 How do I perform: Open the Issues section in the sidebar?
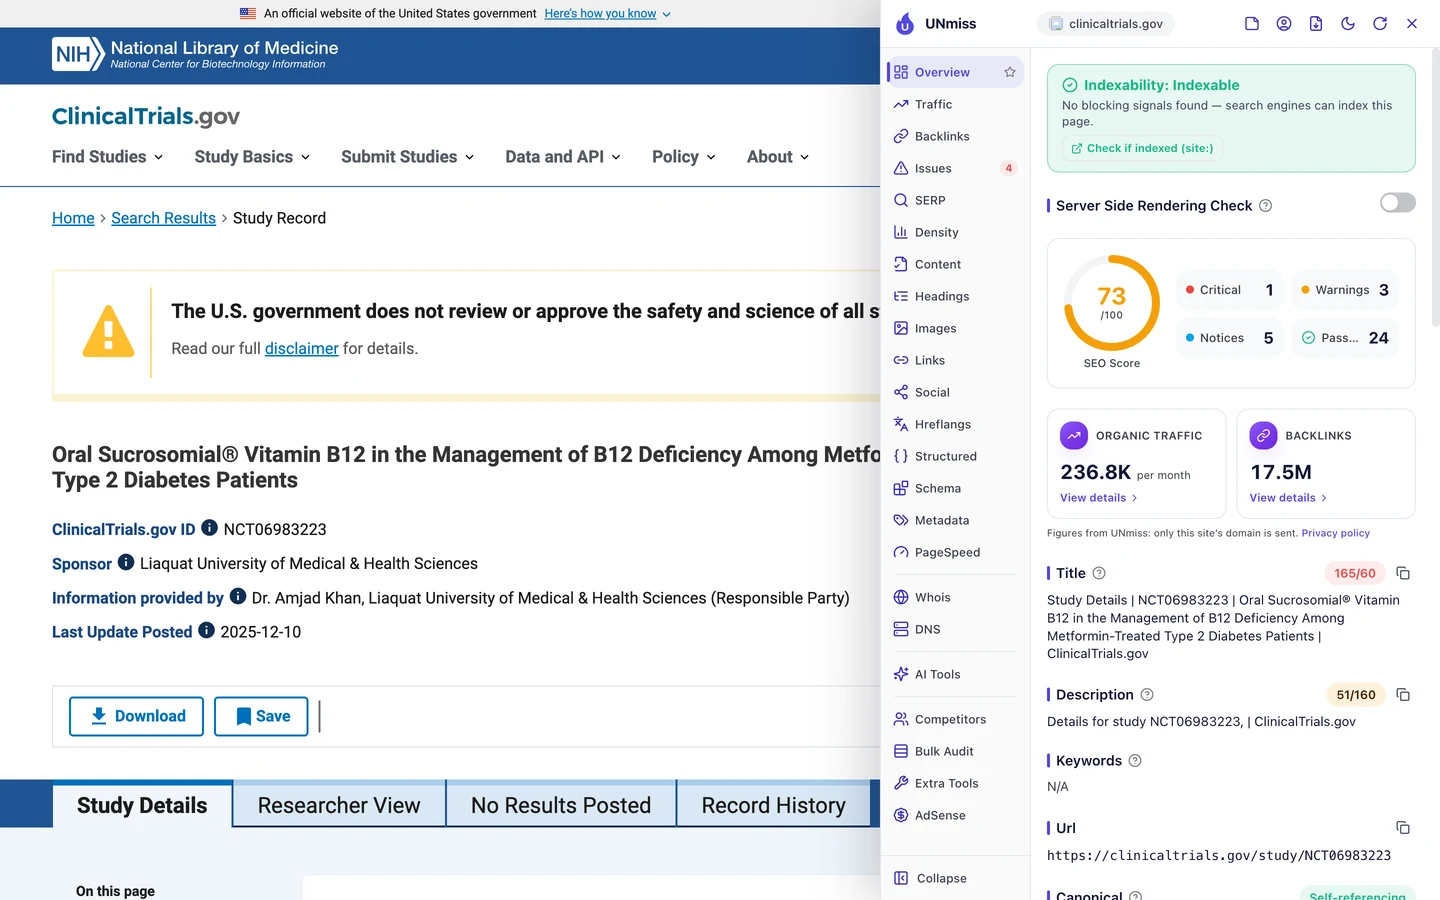(955, 168)
